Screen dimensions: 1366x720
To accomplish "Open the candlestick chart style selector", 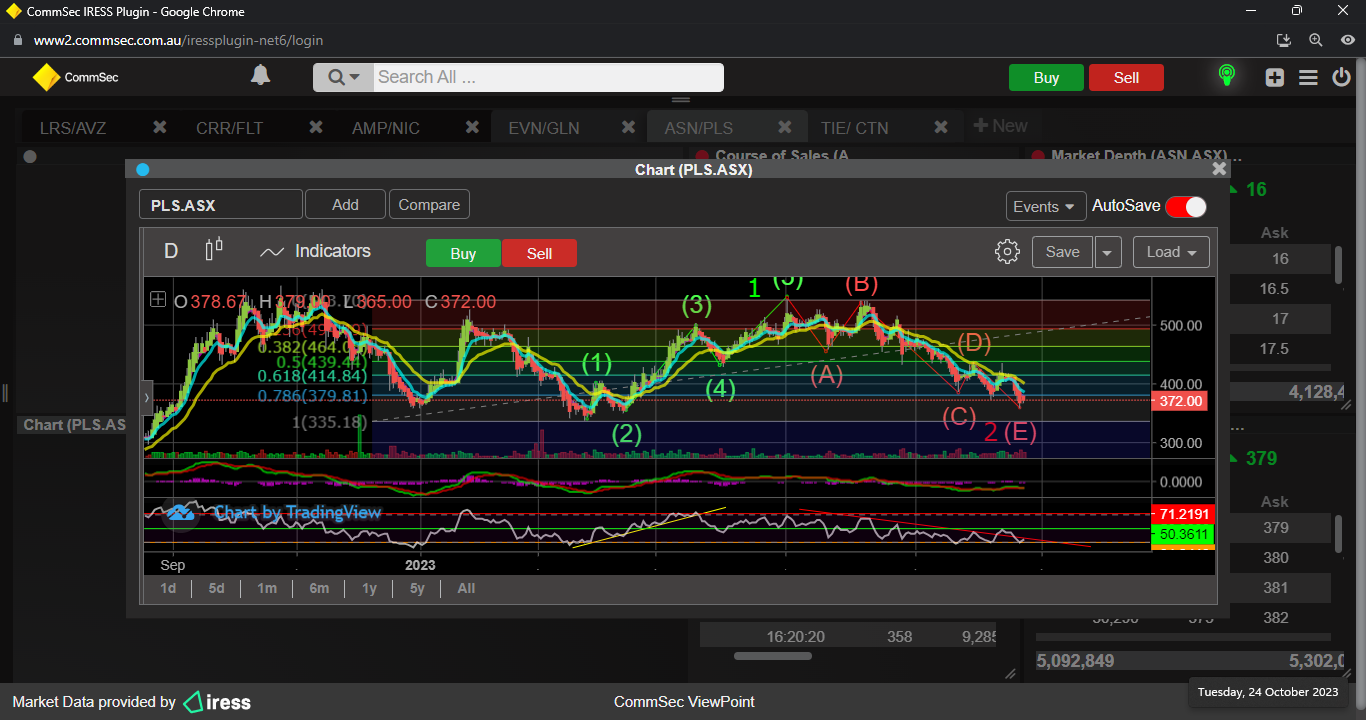I will point(214,250).
